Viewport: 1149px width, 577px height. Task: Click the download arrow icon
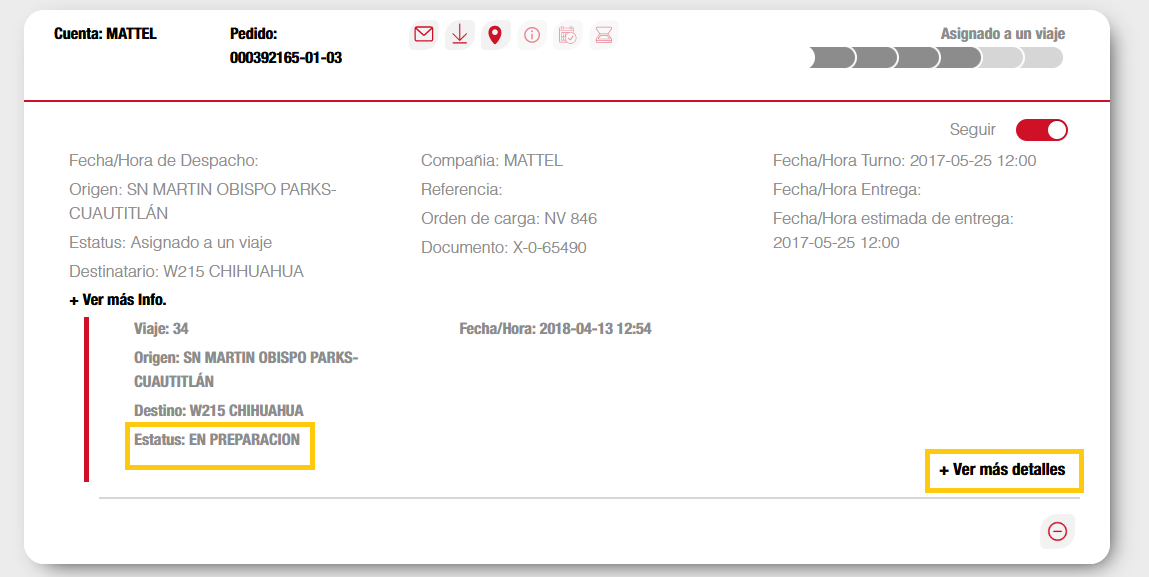[x=459, y=35]
